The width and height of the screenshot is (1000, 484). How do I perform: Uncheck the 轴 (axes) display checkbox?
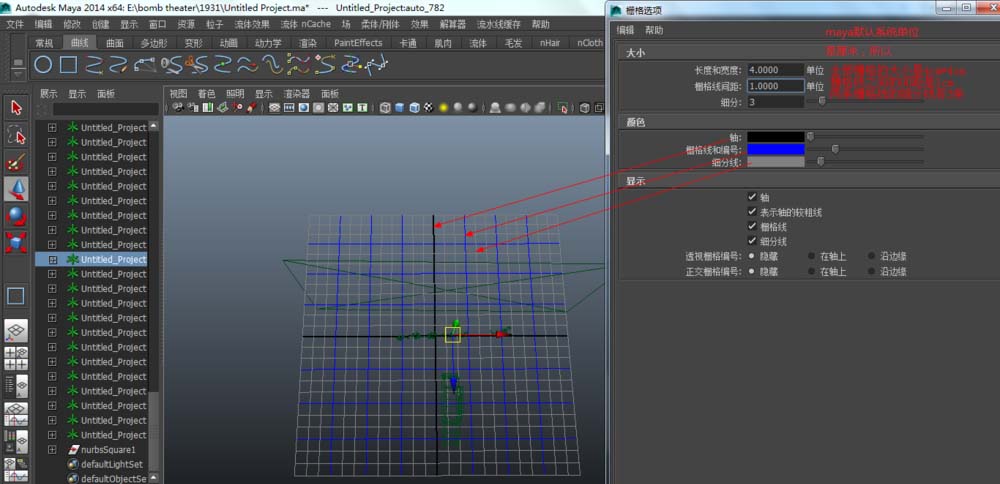752,198
